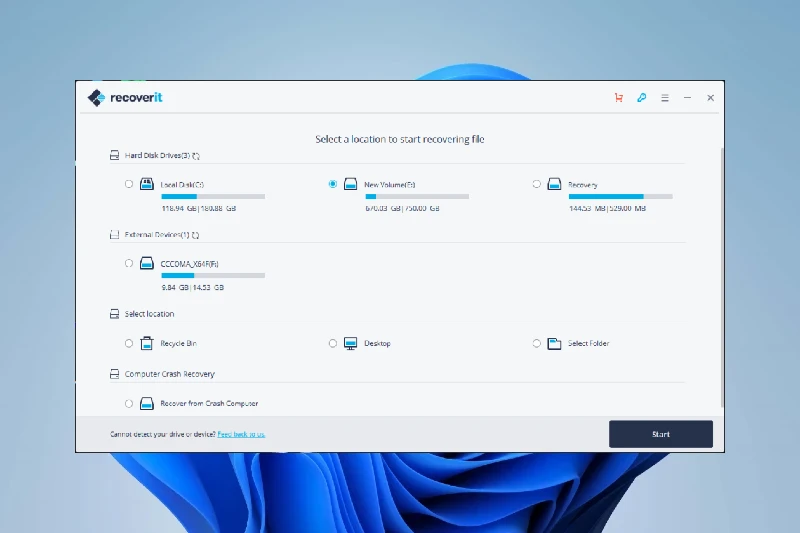Select Recover from Crash Computer option
The image size is (800, 533).
[129, 403]
